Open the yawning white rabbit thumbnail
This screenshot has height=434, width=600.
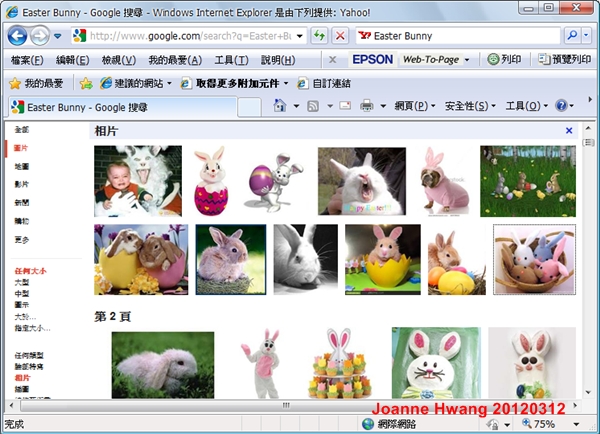pyautogui.click(x=362, y=181)
